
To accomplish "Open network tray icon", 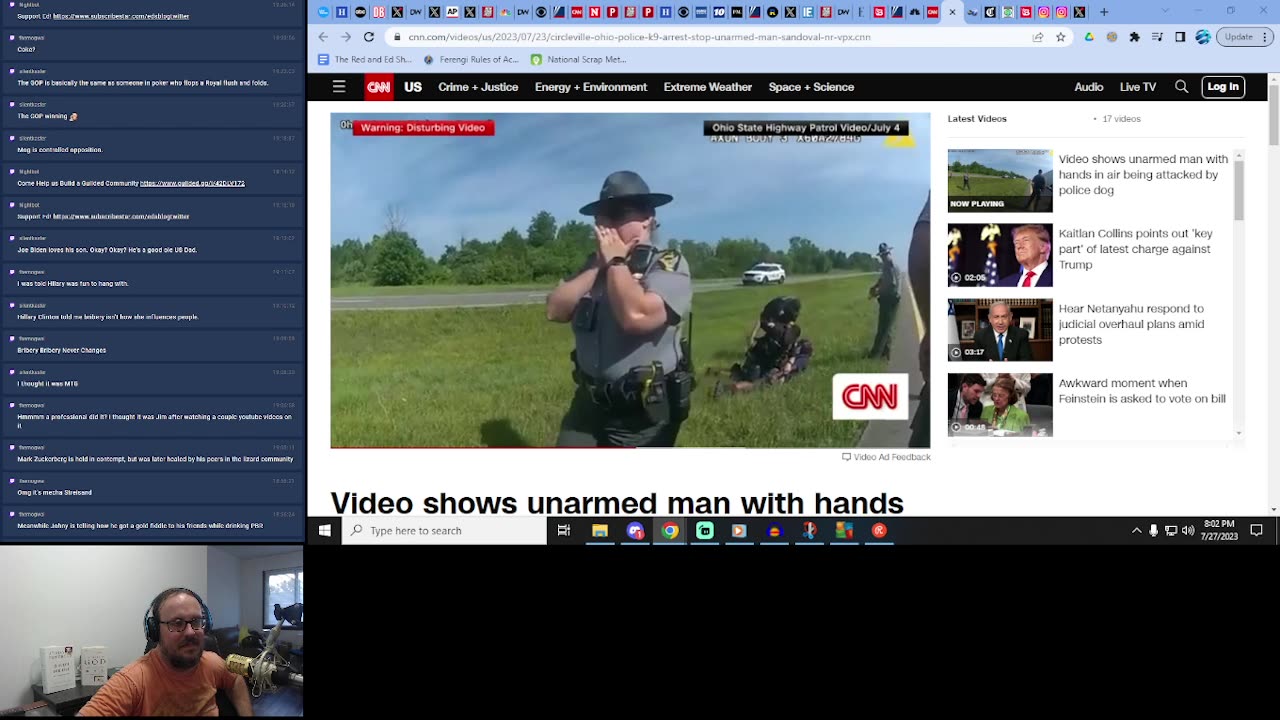I will click(1171, 531).
